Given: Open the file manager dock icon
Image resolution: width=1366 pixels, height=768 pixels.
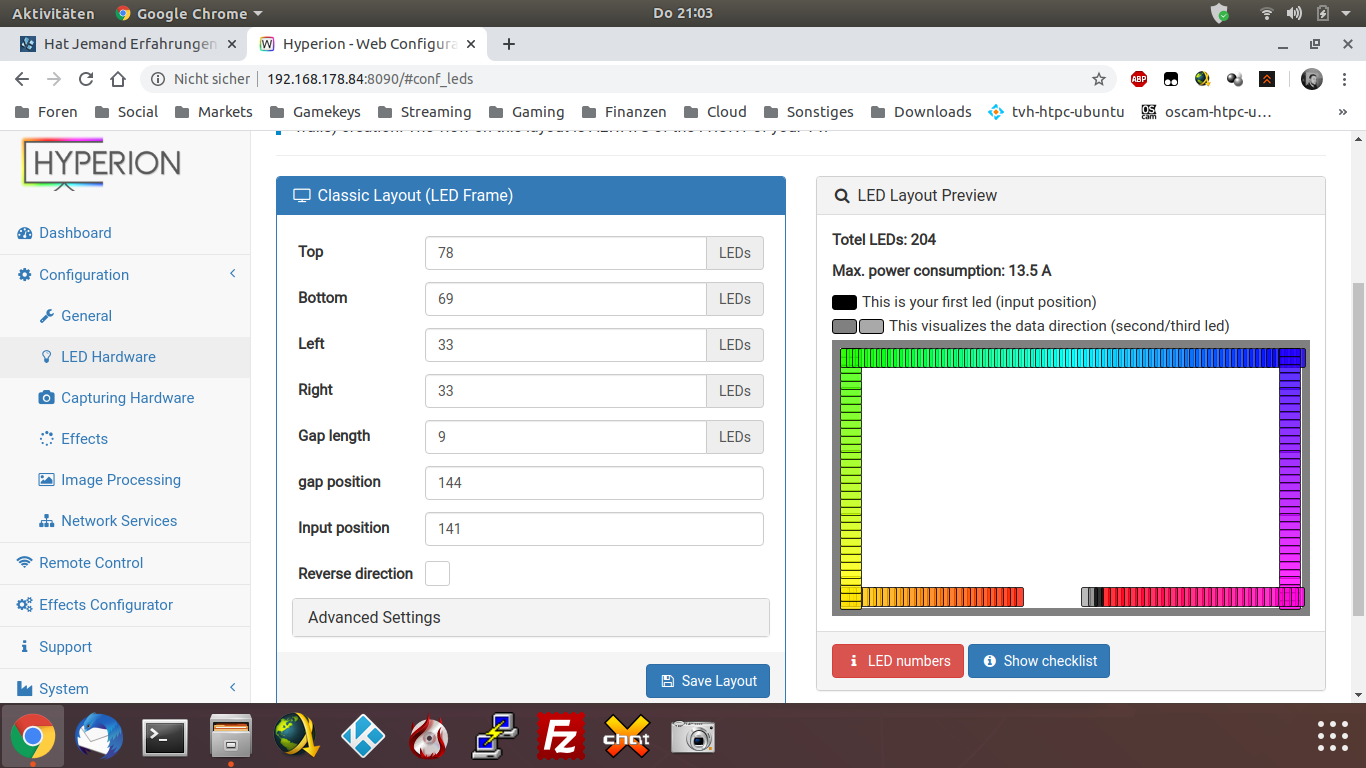Looking at the screenshot, I should pos(231,738).
